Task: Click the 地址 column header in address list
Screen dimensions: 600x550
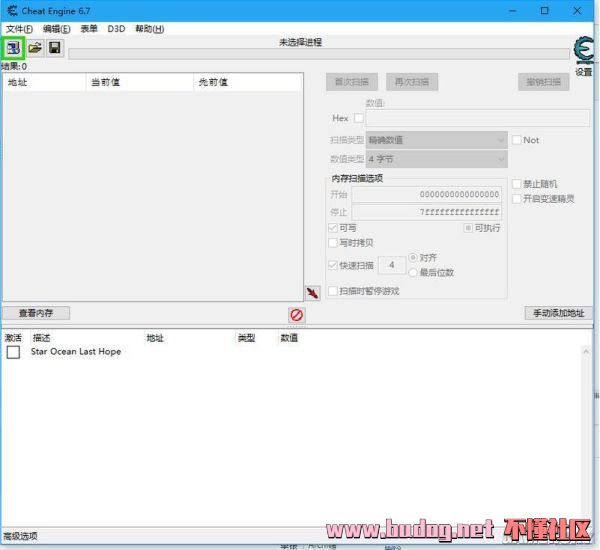Action: [155, 338]
